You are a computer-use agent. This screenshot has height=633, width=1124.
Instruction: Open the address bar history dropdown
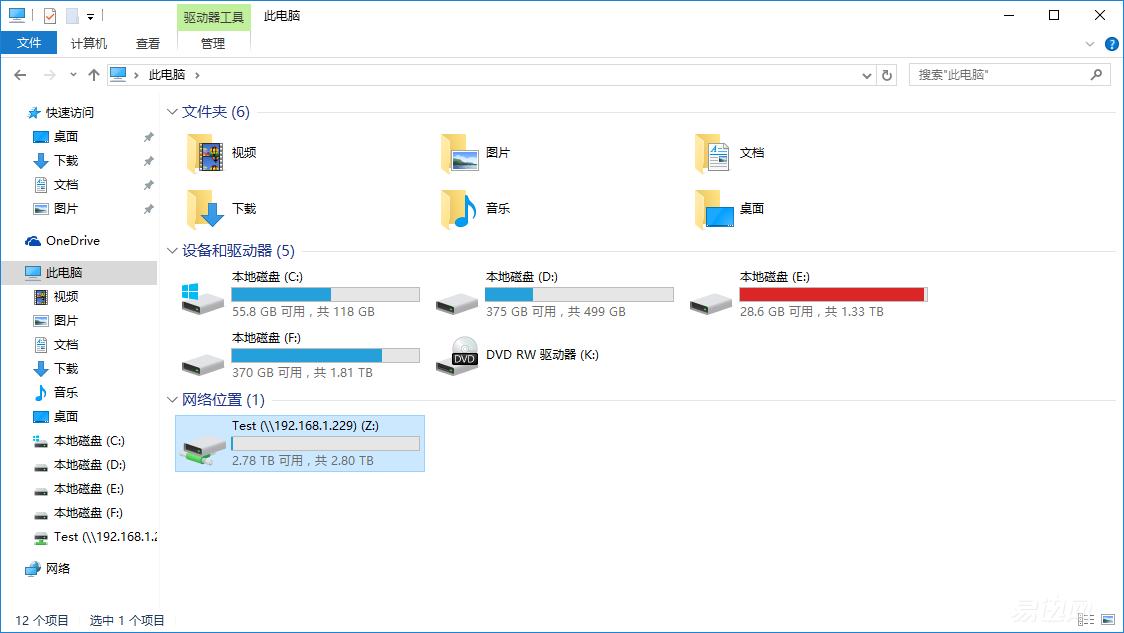(x=867, y=75)
